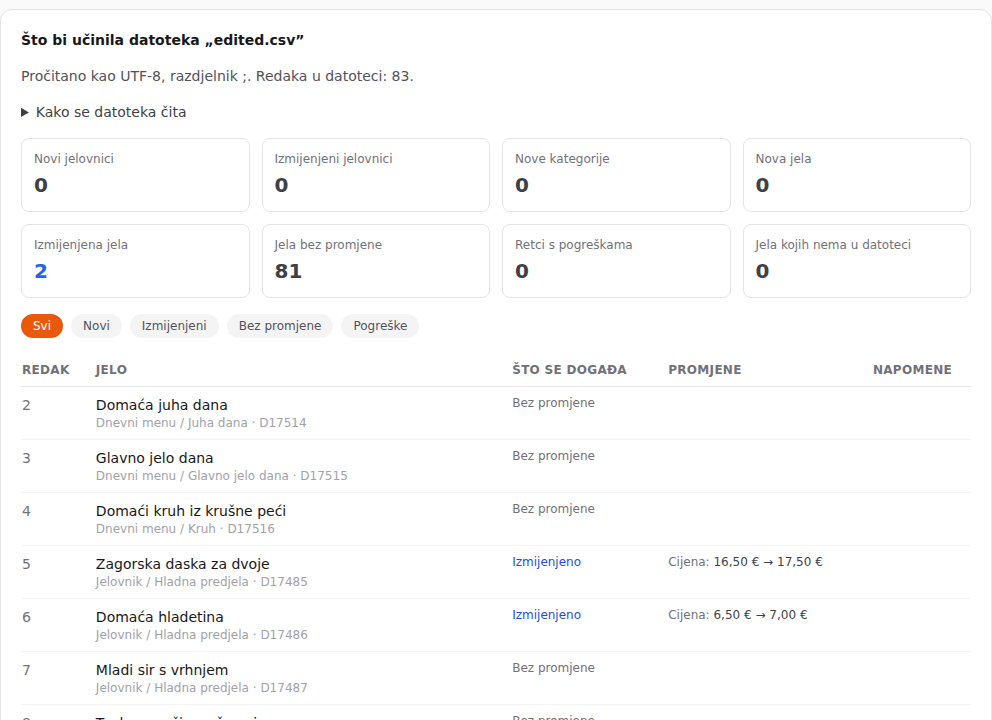Select the 'Domaća juha dana' row
This screenshot has width=992, height=720.
pyautogui.click(x=496, y=413)
